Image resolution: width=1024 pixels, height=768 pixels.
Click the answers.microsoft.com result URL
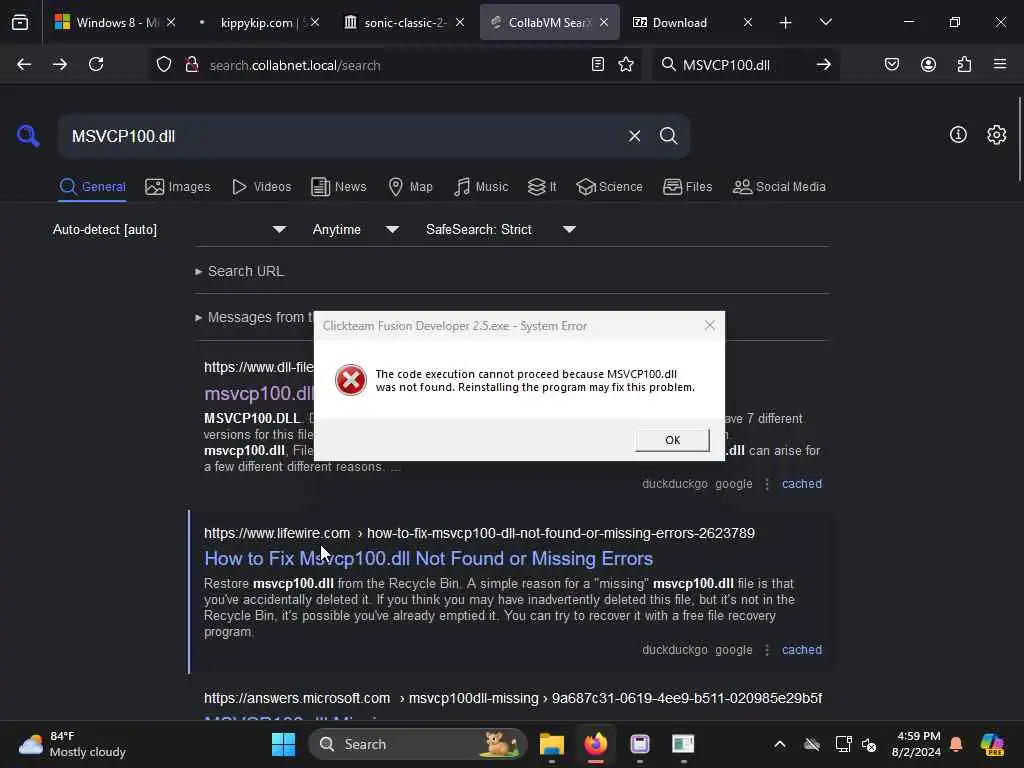pos(513,698)
